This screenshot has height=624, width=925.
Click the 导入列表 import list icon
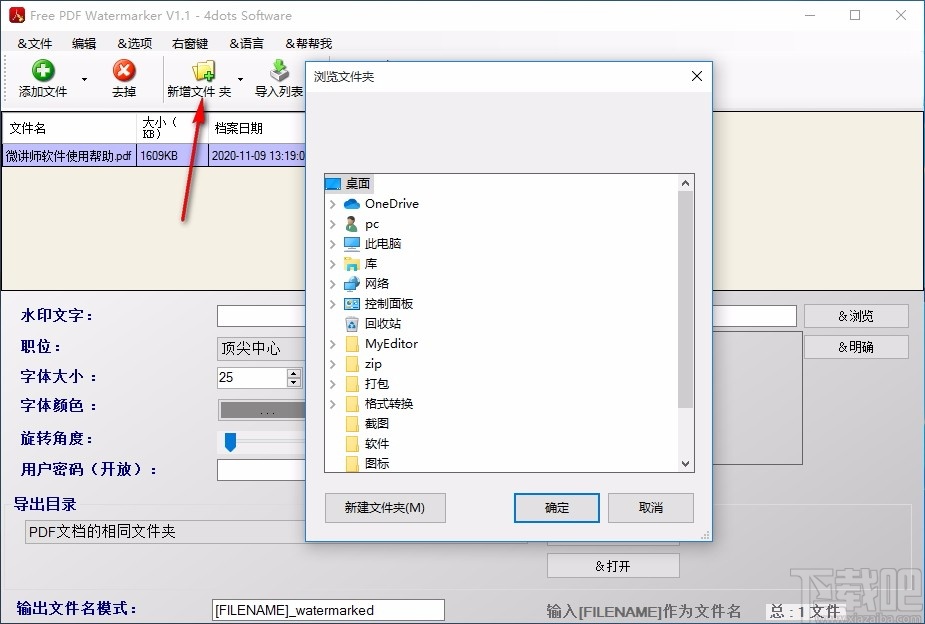[279, 72]
